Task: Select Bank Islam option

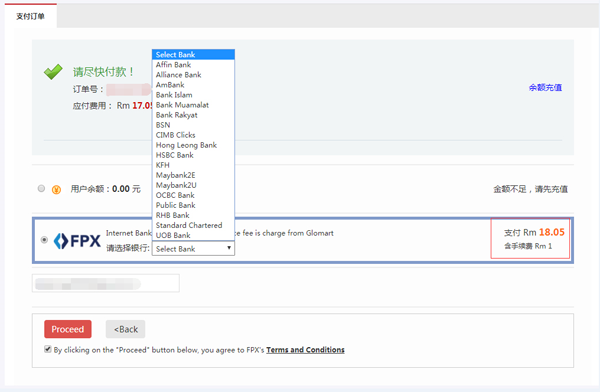Action: (x=193, y=95)
